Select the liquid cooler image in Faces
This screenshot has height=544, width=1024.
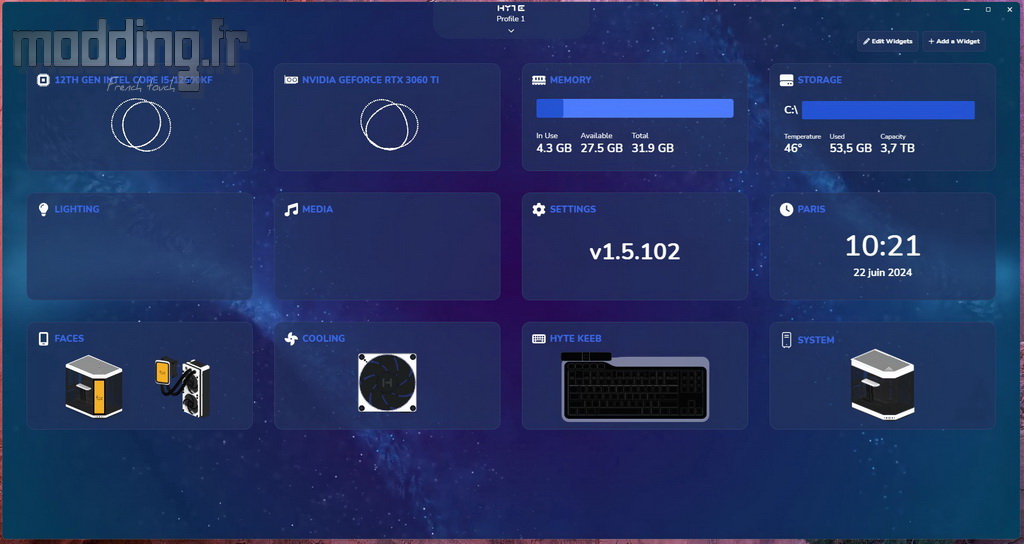pyautogui.click(x=183, y=387)
